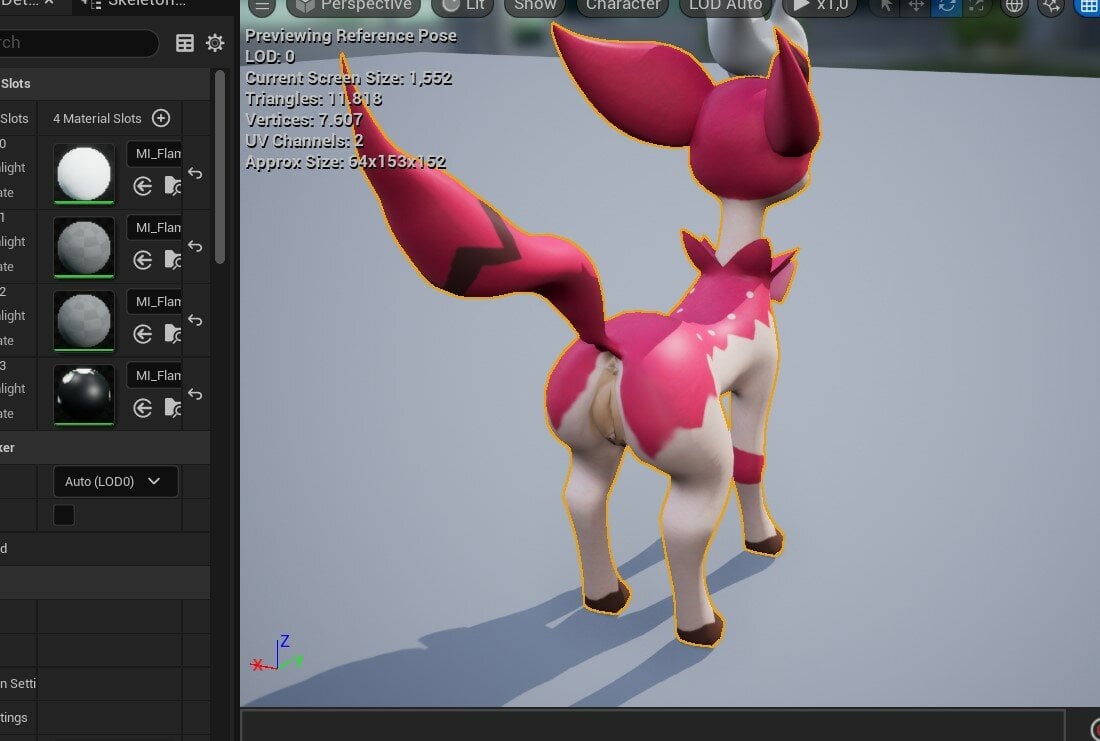Open the LOD Auto viewport dropdown

click(725, 6)
